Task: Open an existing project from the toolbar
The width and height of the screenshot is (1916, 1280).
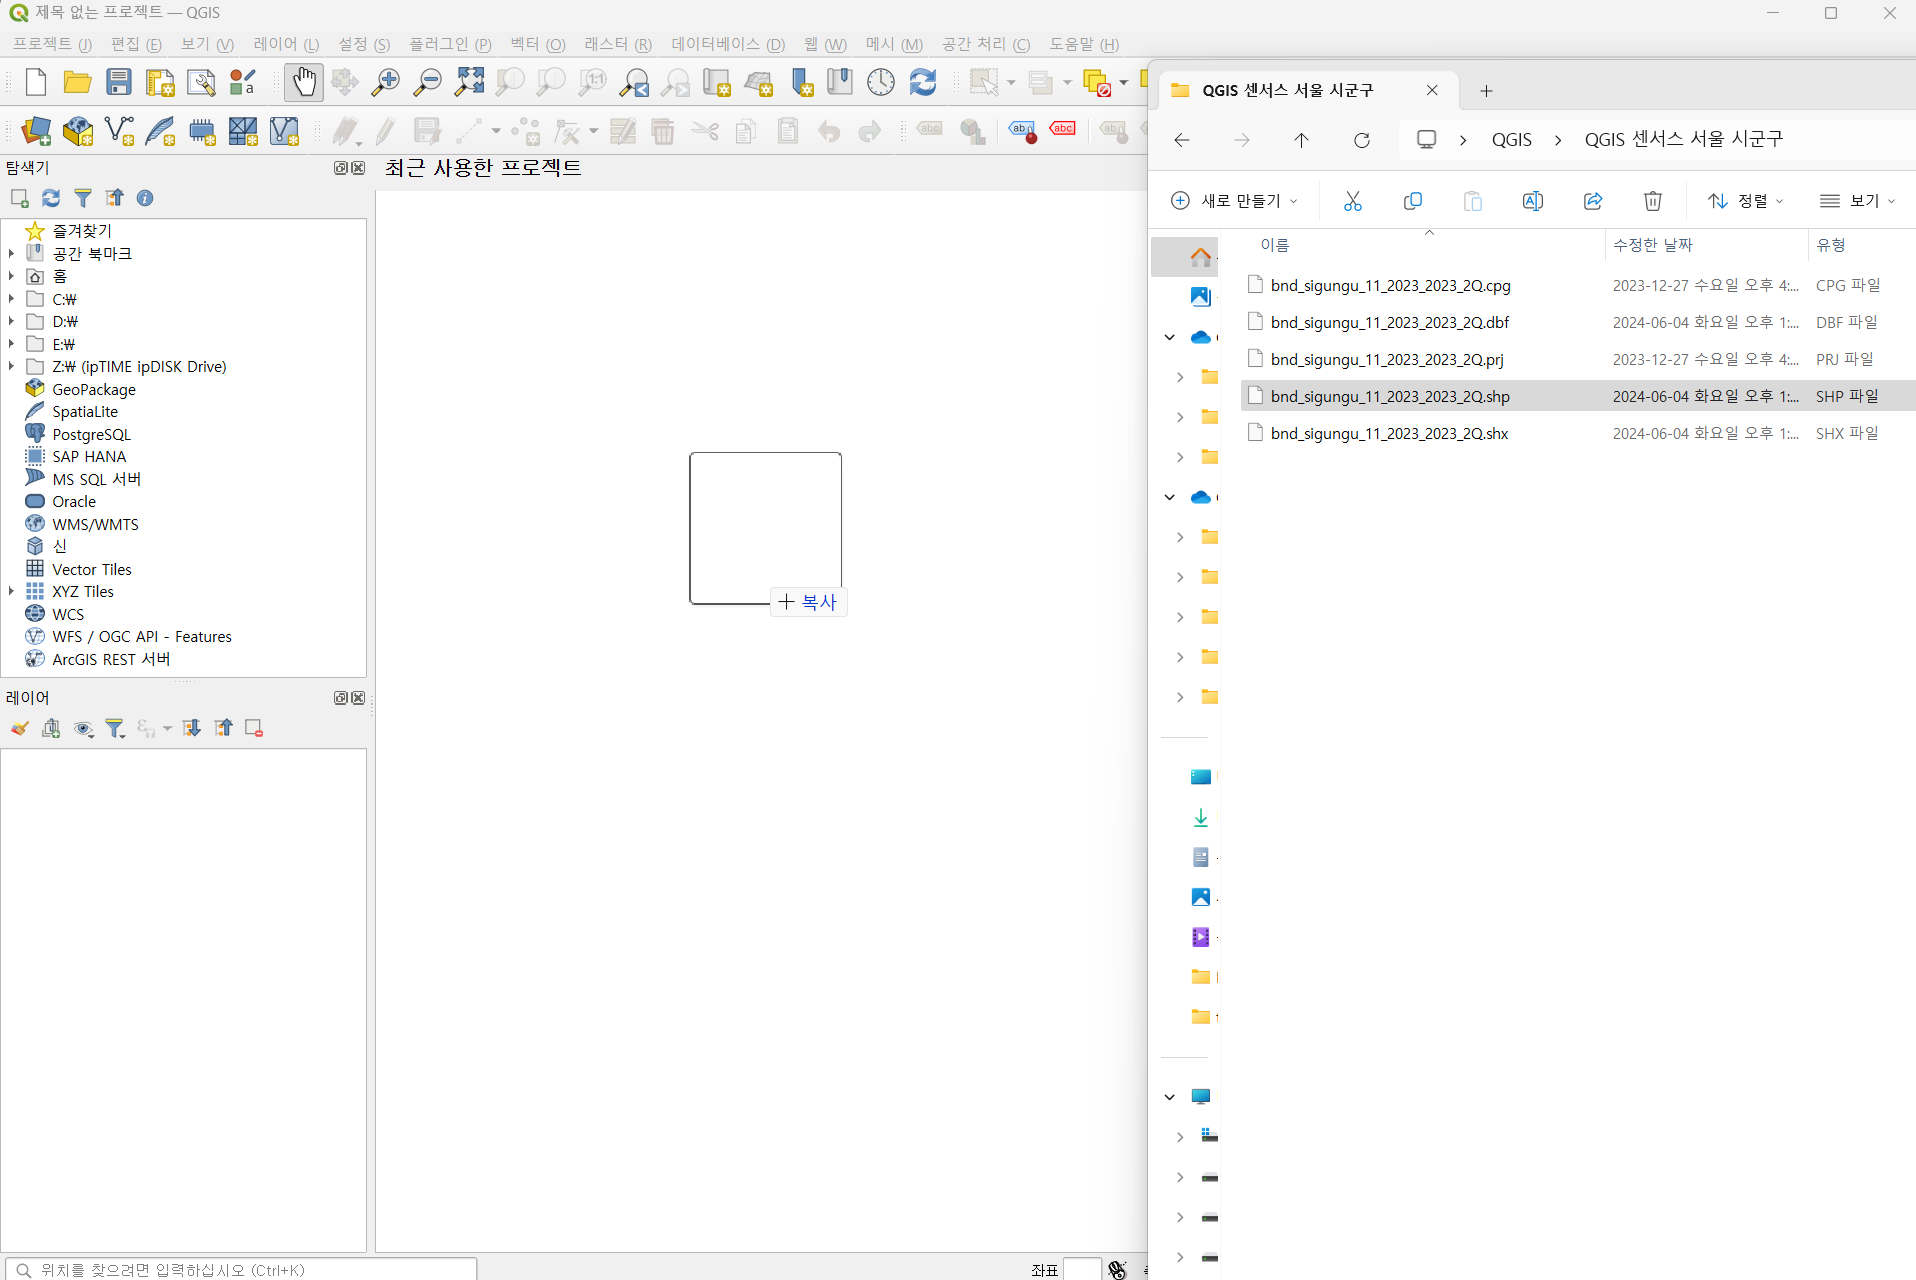Action: 77,82
